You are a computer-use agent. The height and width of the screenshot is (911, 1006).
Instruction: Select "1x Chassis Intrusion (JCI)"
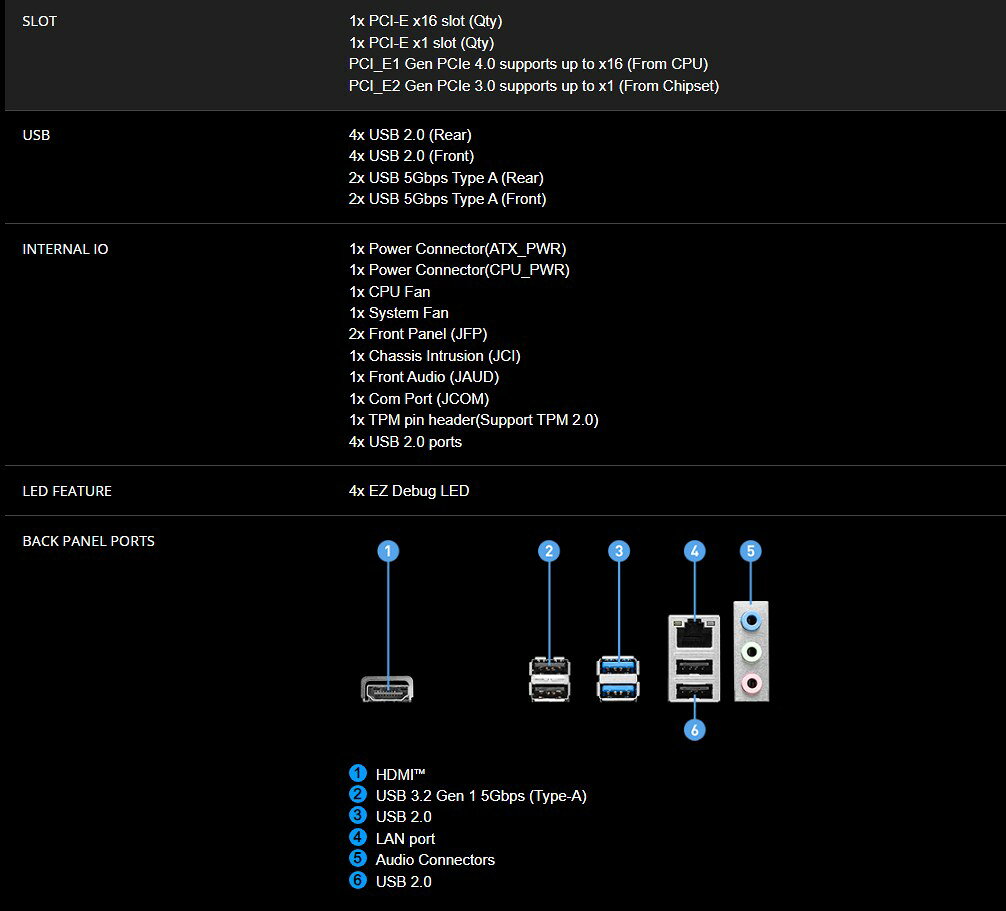(x=434, y=356)
